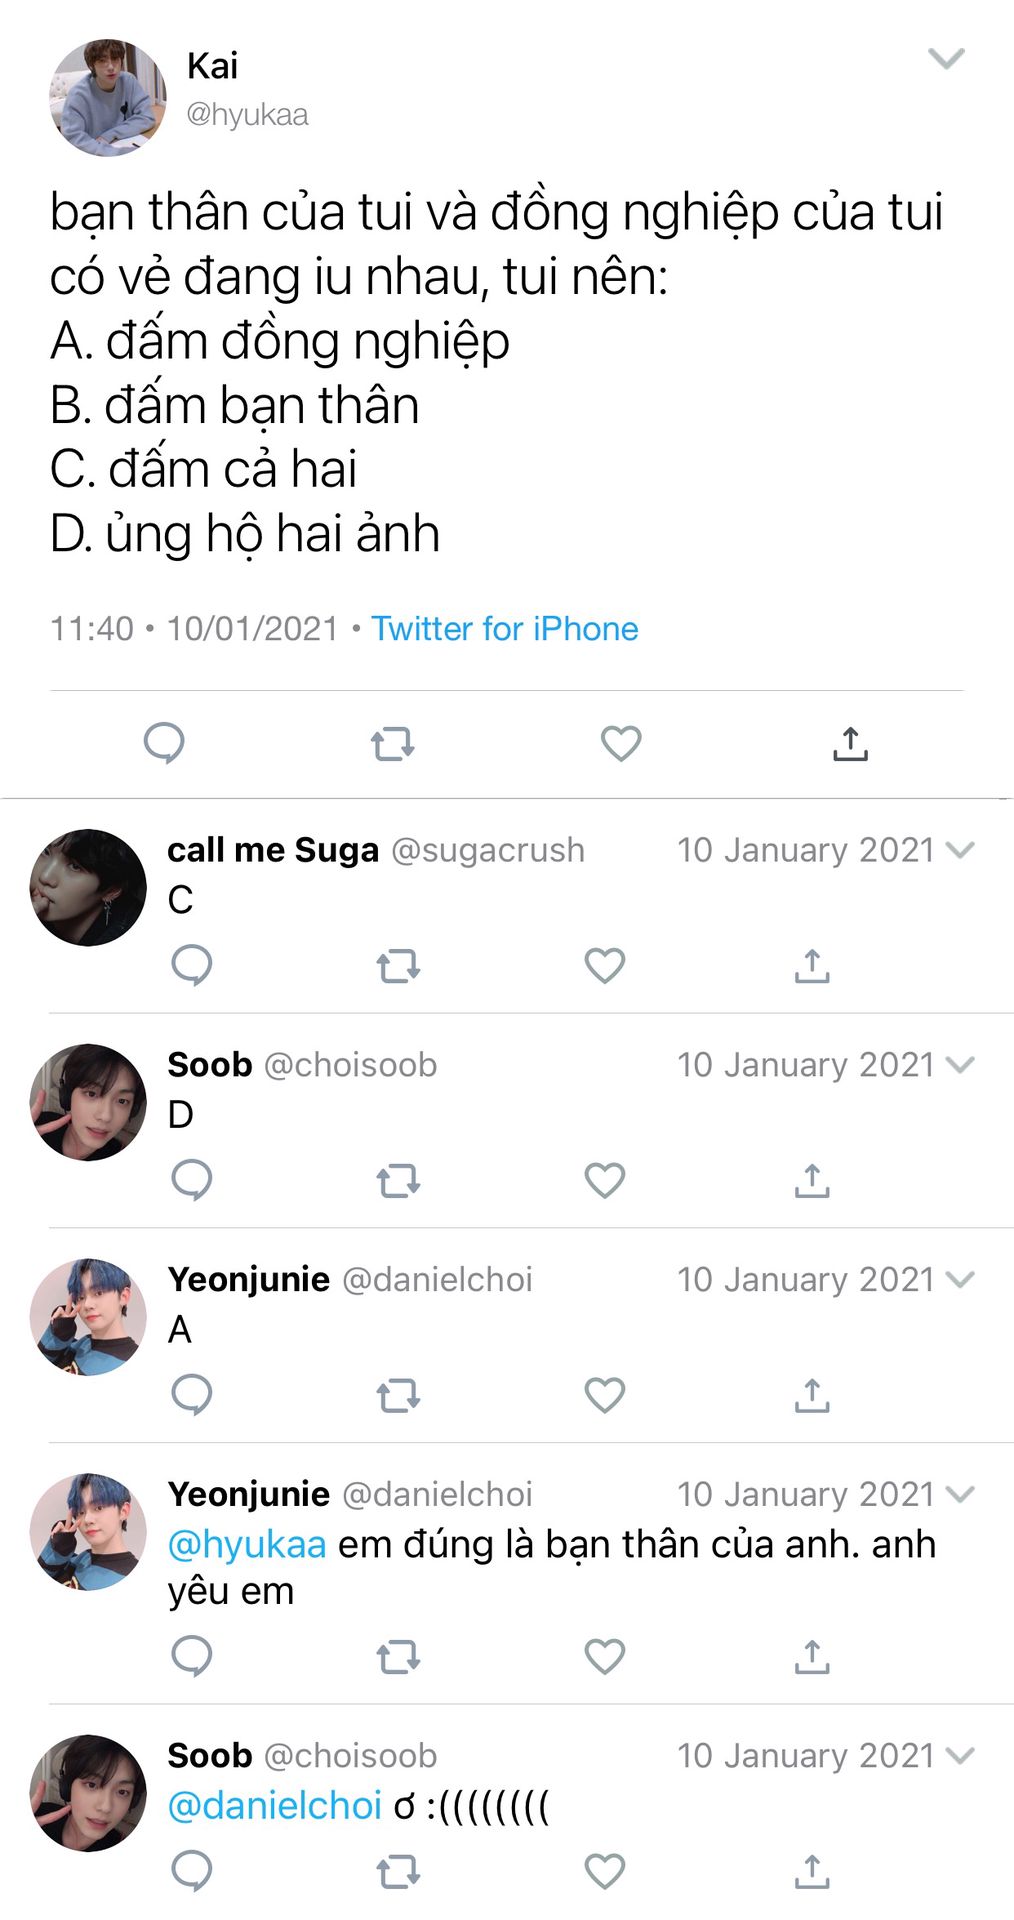Reply to Soob's "D" answer
The height and width of the screenshot is (1920, 1014).
(191, 1180)
